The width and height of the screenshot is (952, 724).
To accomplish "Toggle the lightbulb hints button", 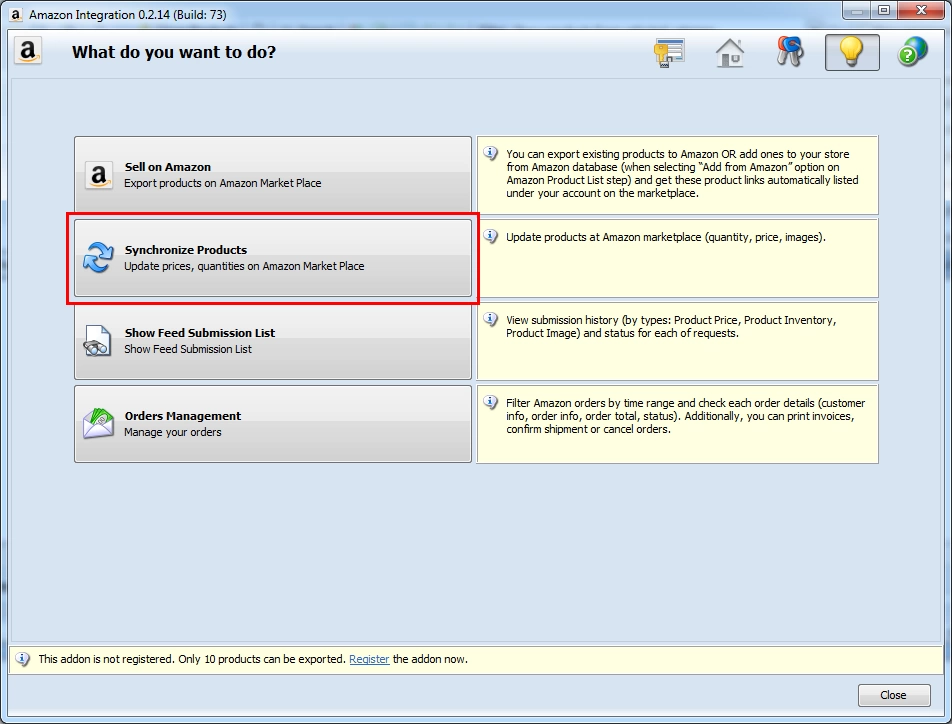I will coord(852,52).
